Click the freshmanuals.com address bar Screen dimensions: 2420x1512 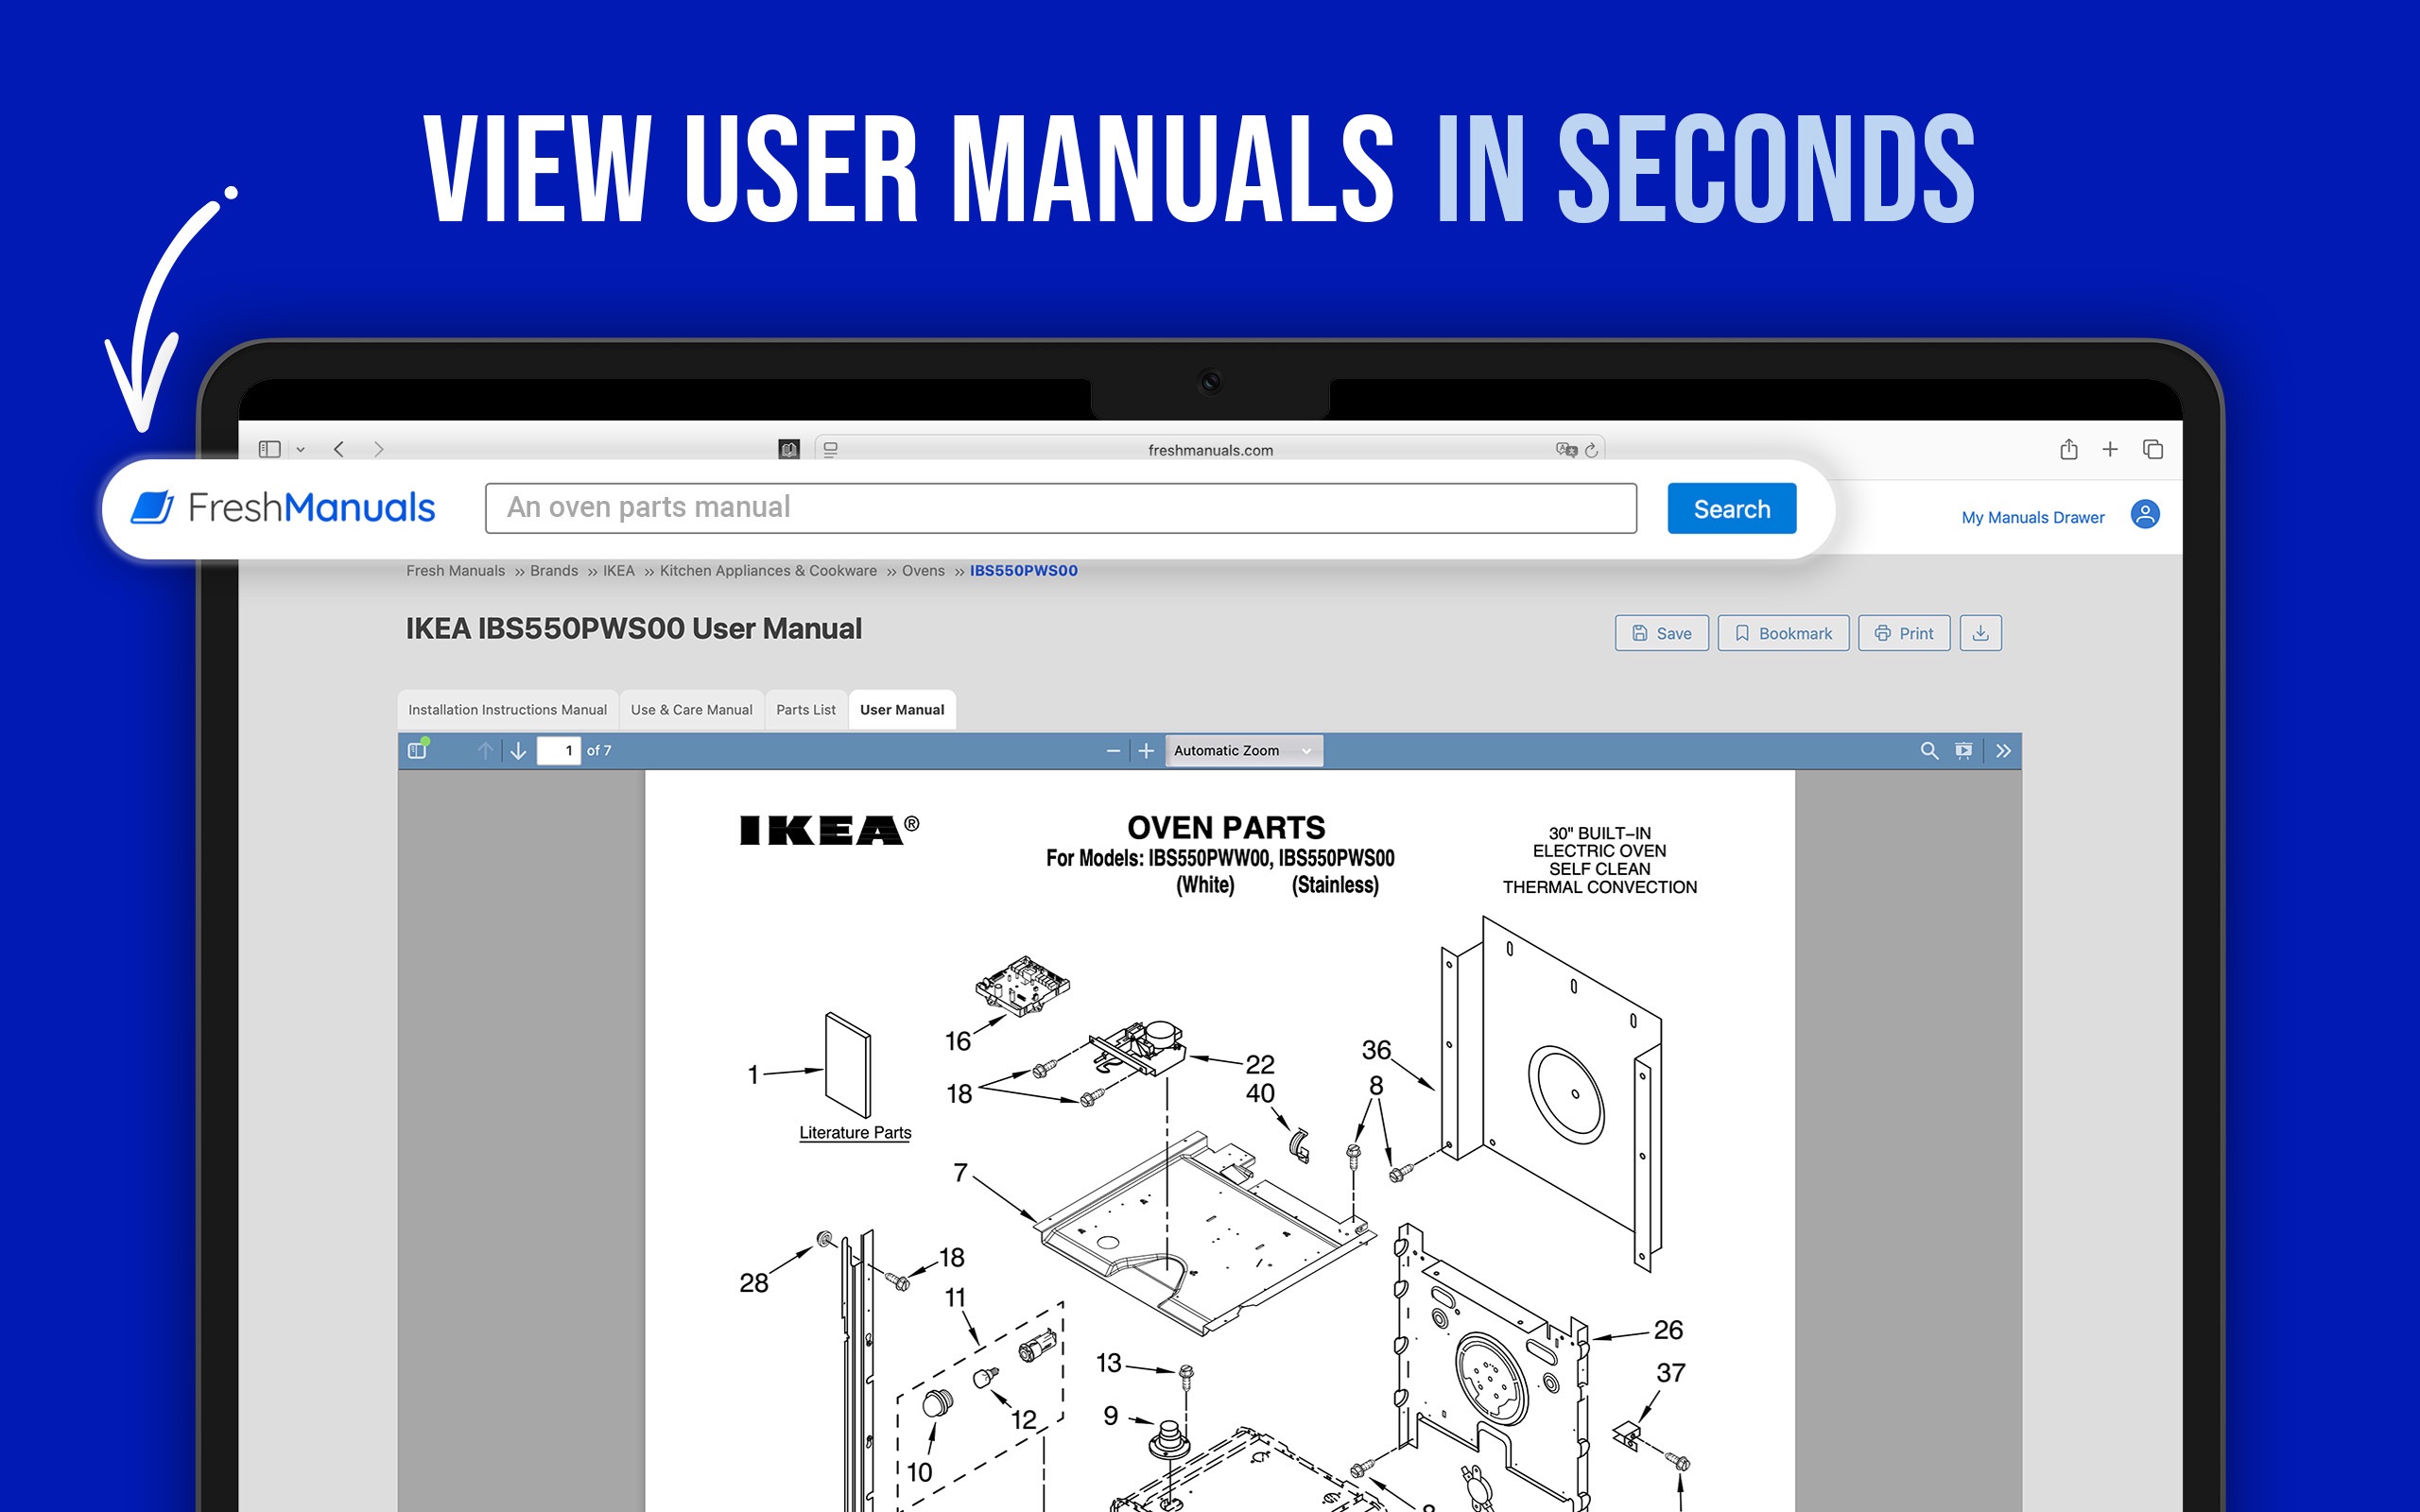coord(1210,450)
